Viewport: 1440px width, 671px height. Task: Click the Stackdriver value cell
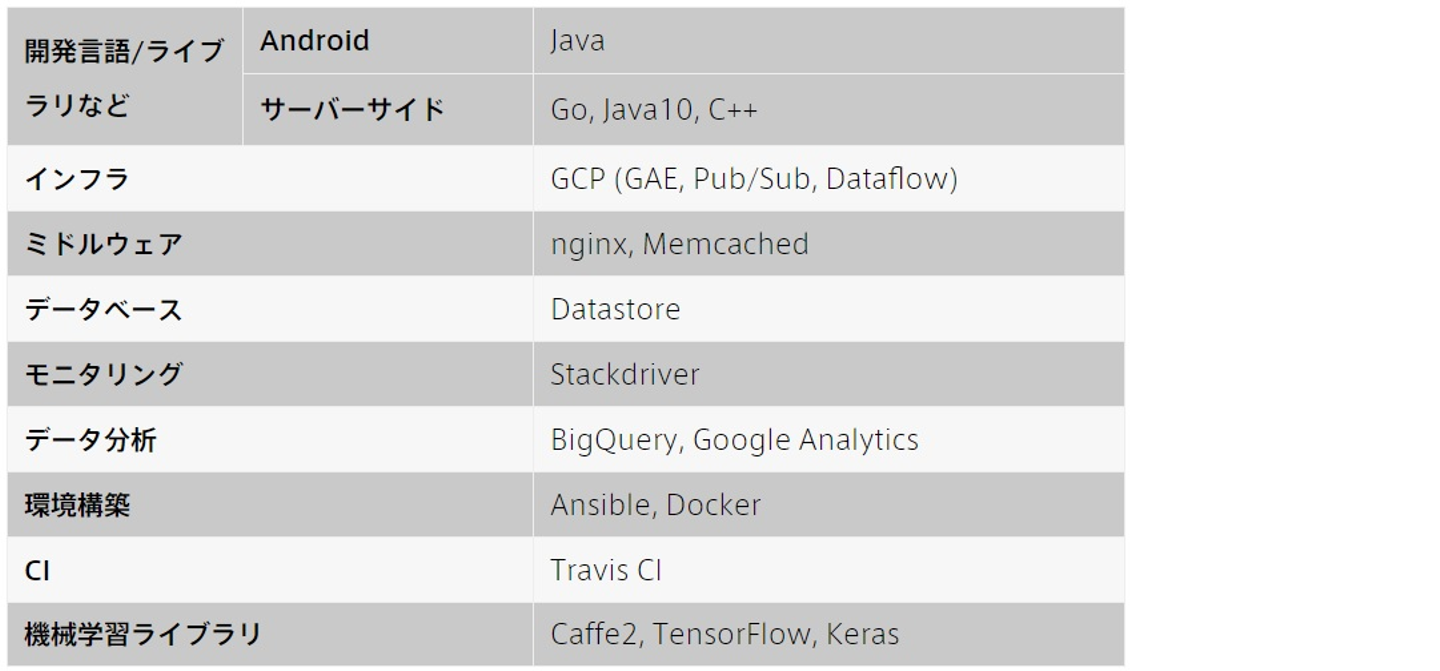point(625,374)
